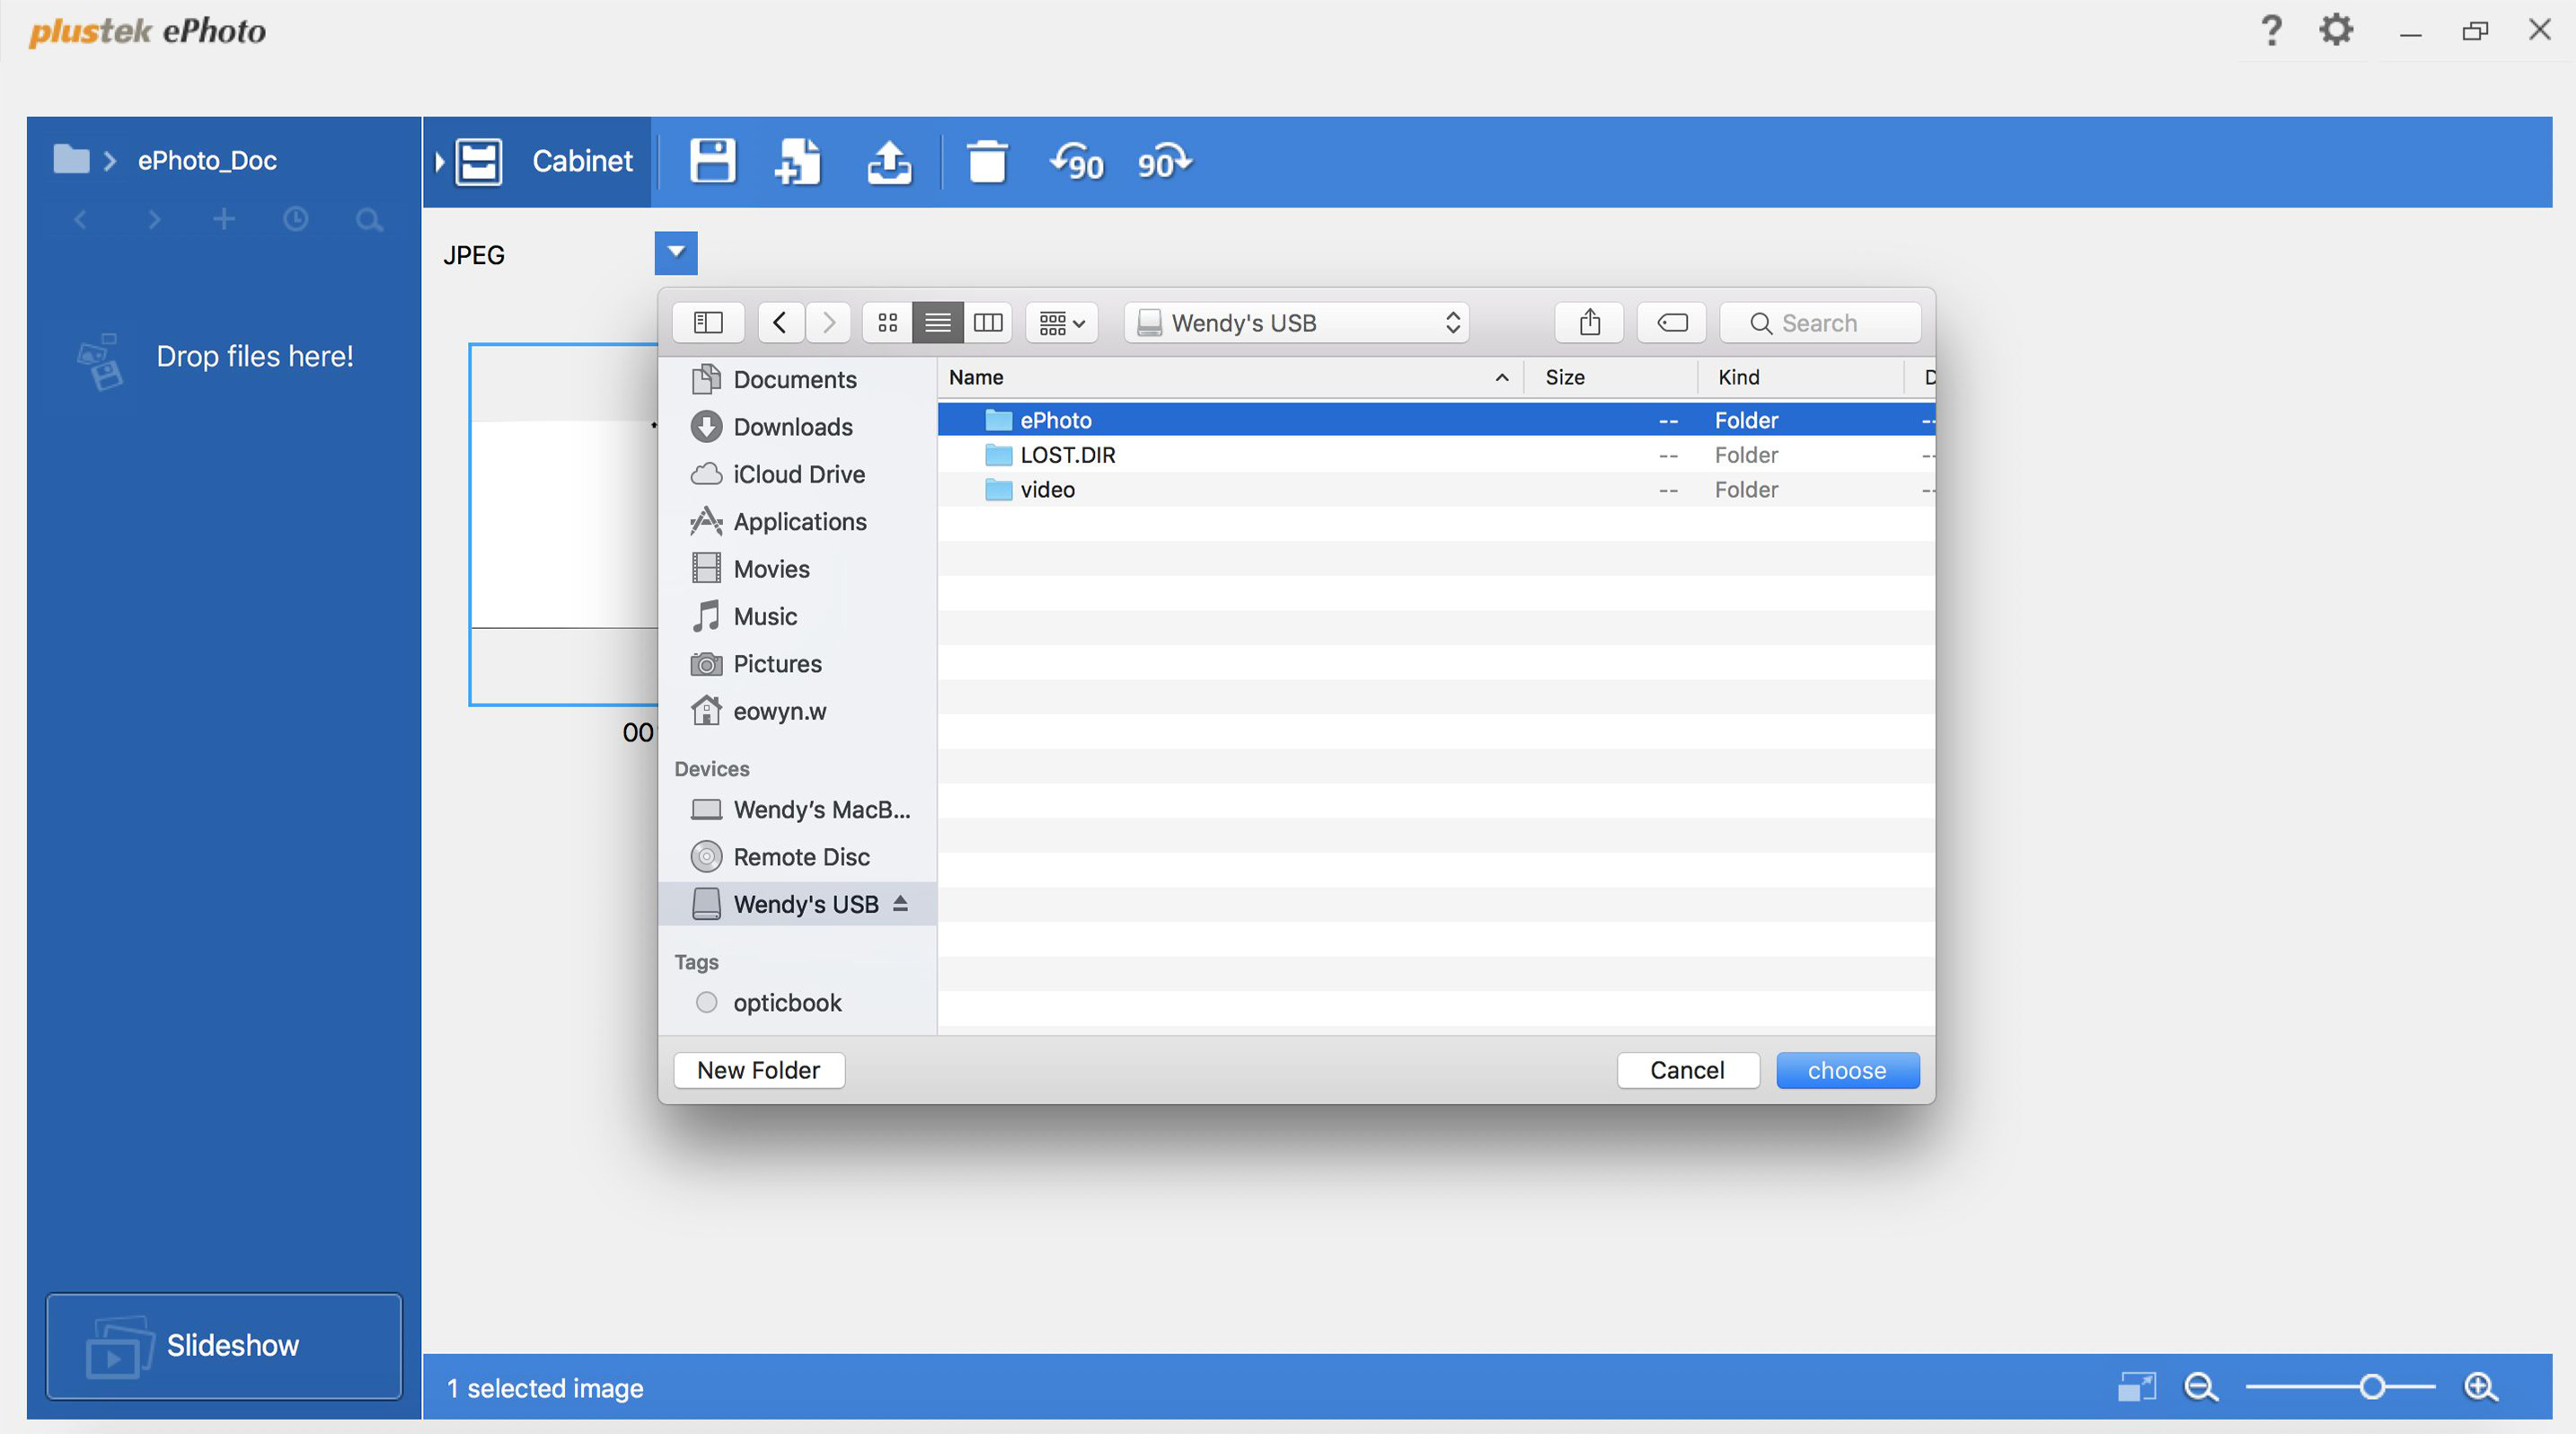Screen dimensions: 2576x1434
Task: Open the Wendy's USB location popup
Action: pos(1296,323)
